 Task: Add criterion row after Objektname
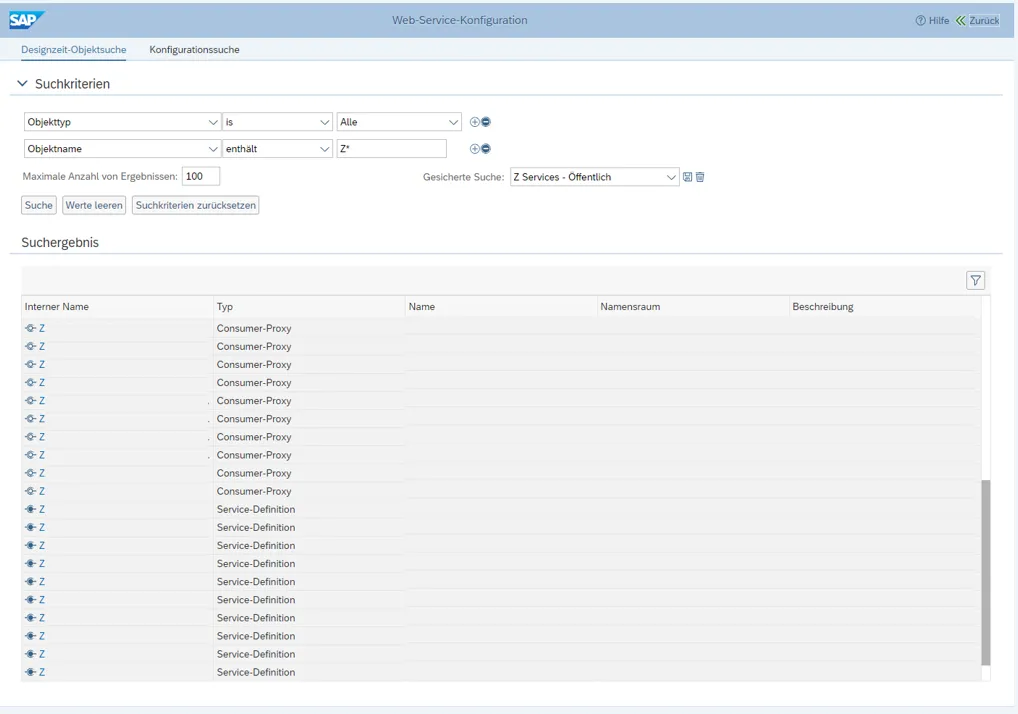pyautogui.click(x=475, y=149)
